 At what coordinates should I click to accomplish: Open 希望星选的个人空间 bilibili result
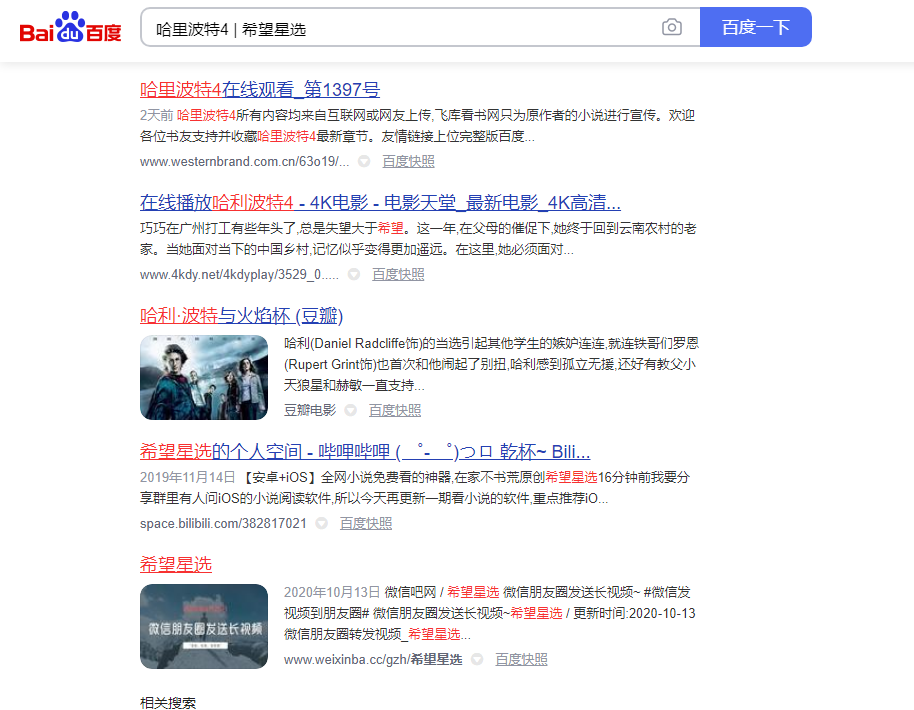[365, 452]
